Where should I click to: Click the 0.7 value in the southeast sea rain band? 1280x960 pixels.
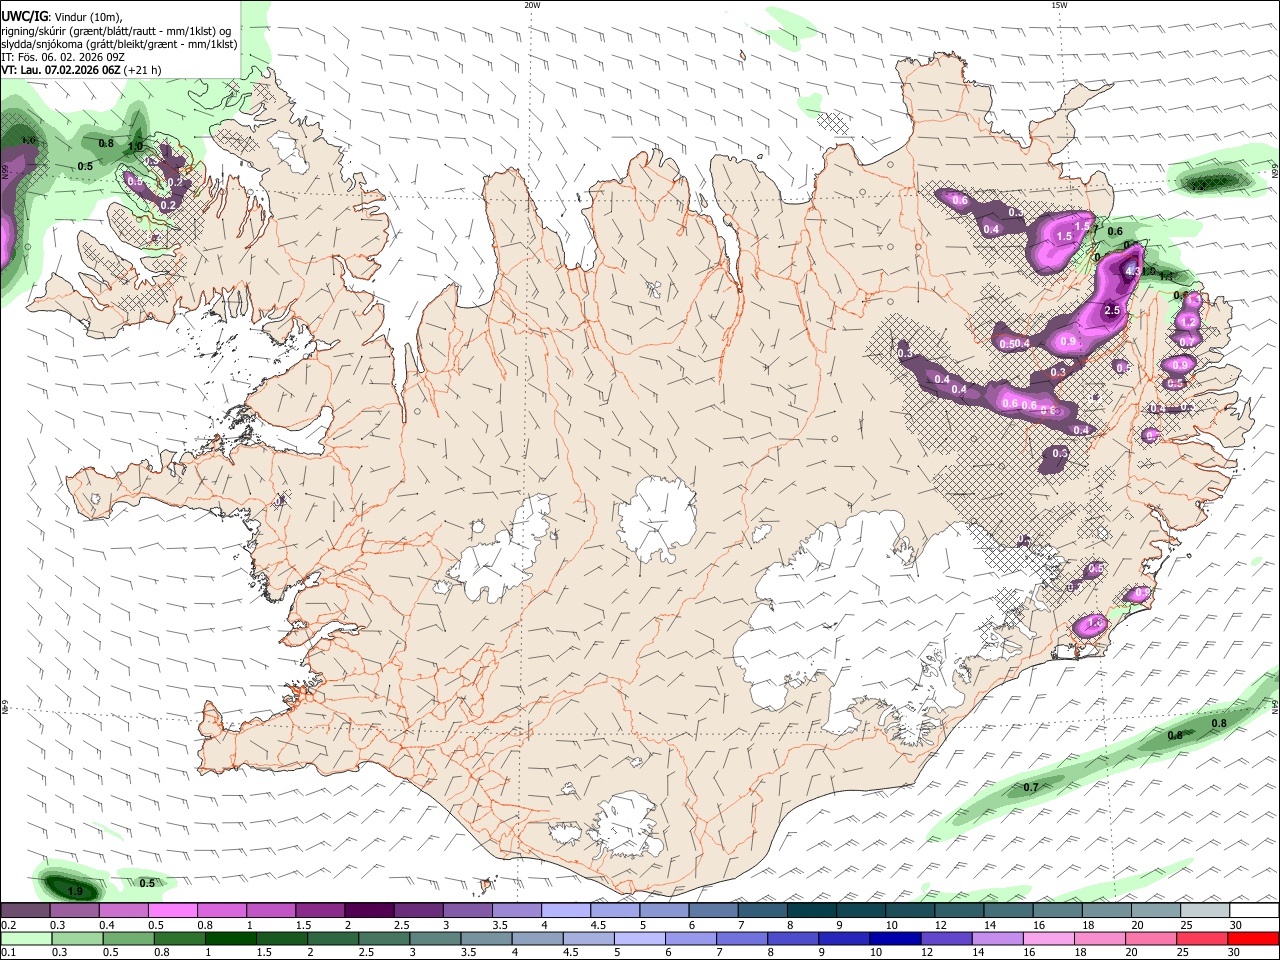(1031, 787)
